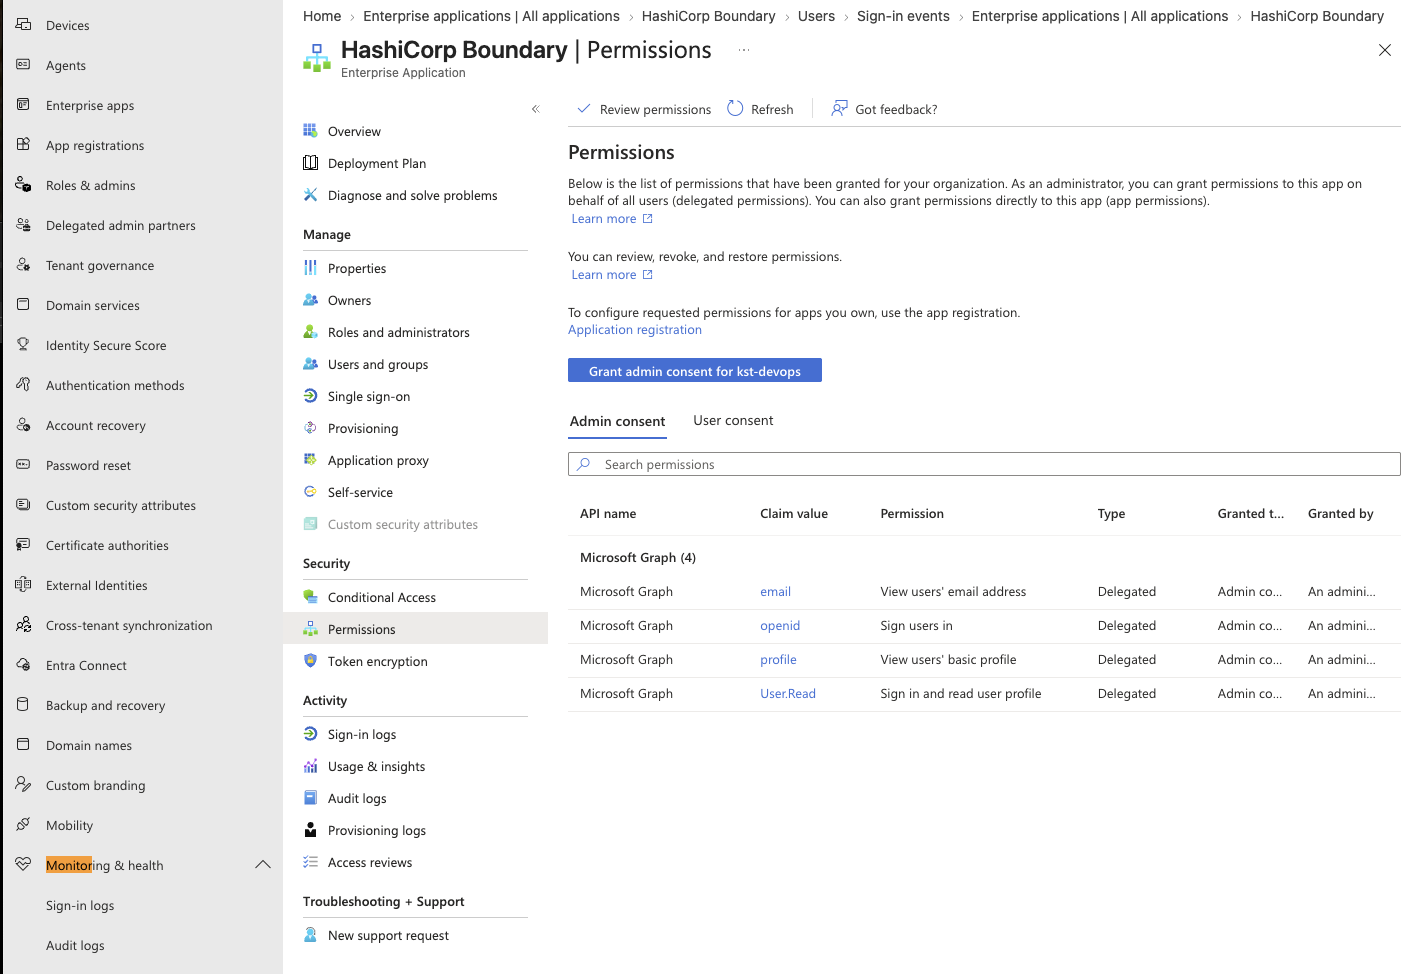Click the Users breadcrumb
1416x974 pixels.
click(816, 16)
